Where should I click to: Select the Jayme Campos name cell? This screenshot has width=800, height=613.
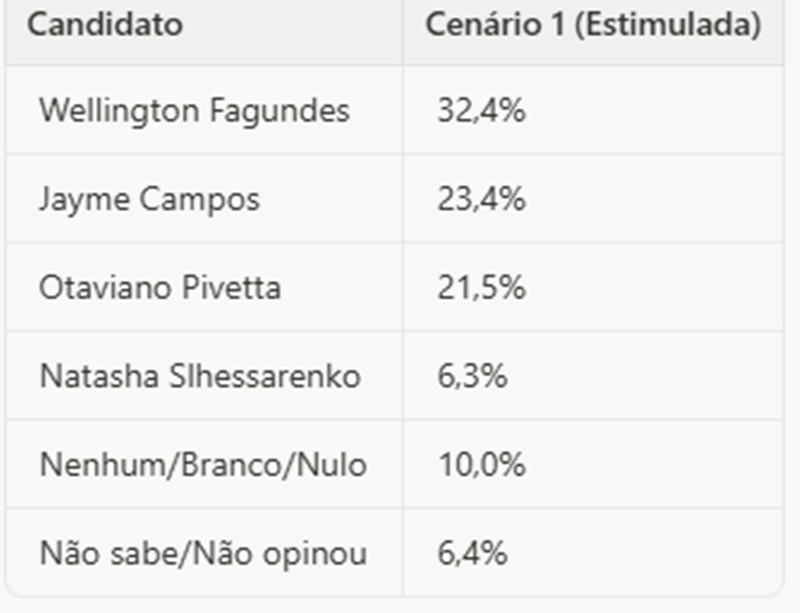[x=149, y=199]
